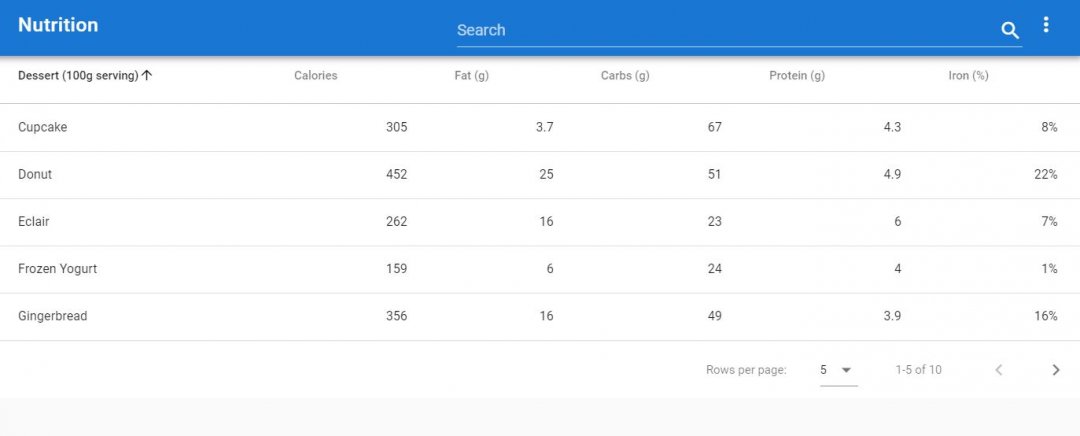This screenshot has width=1080, height=436.
Task: Select the Eclair row
Action: pos(540,222)
